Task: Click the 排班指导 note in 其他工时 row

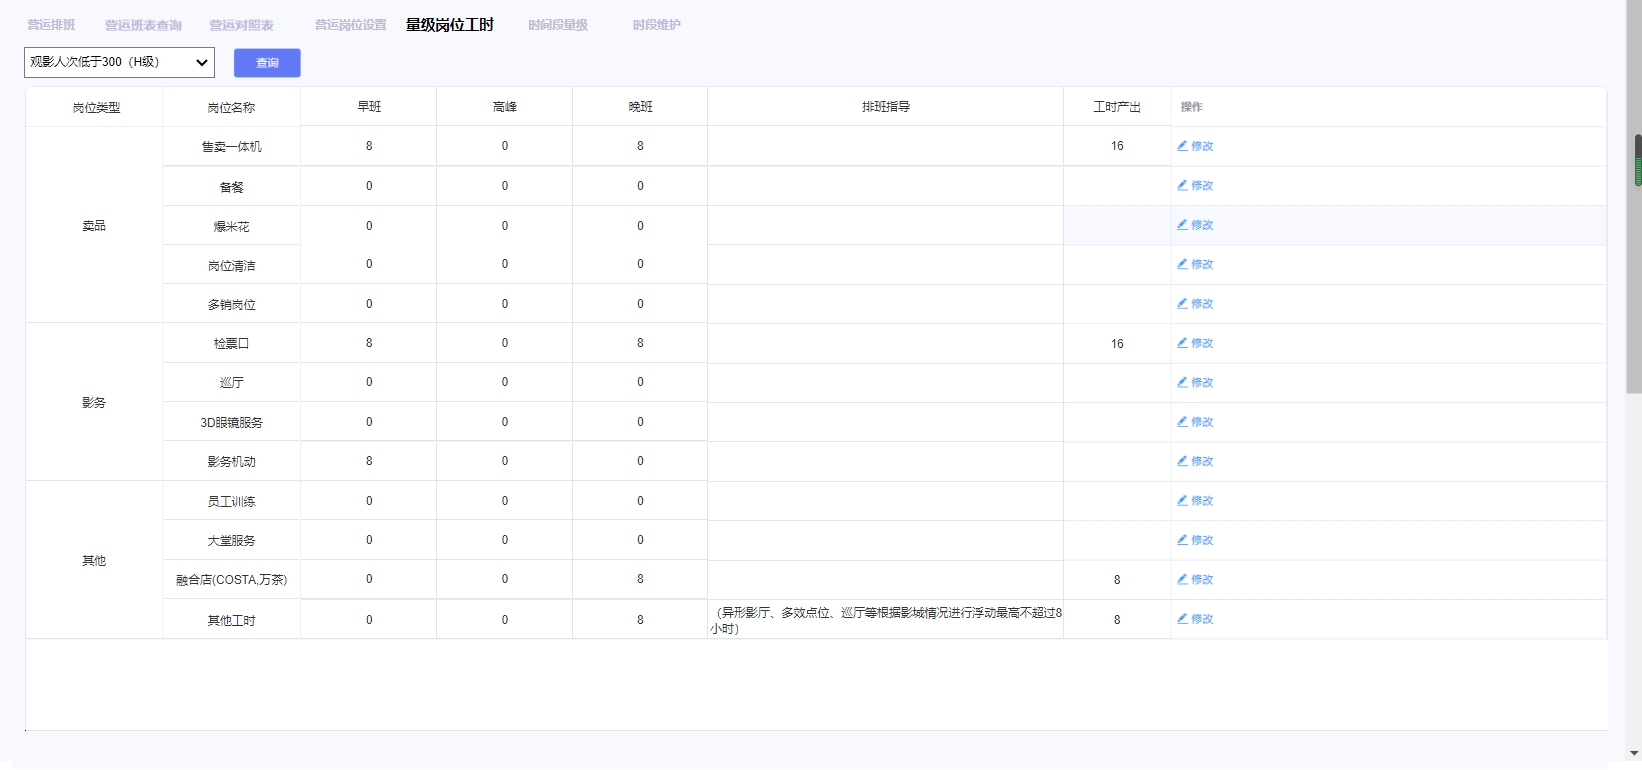Action: (886, 620)
